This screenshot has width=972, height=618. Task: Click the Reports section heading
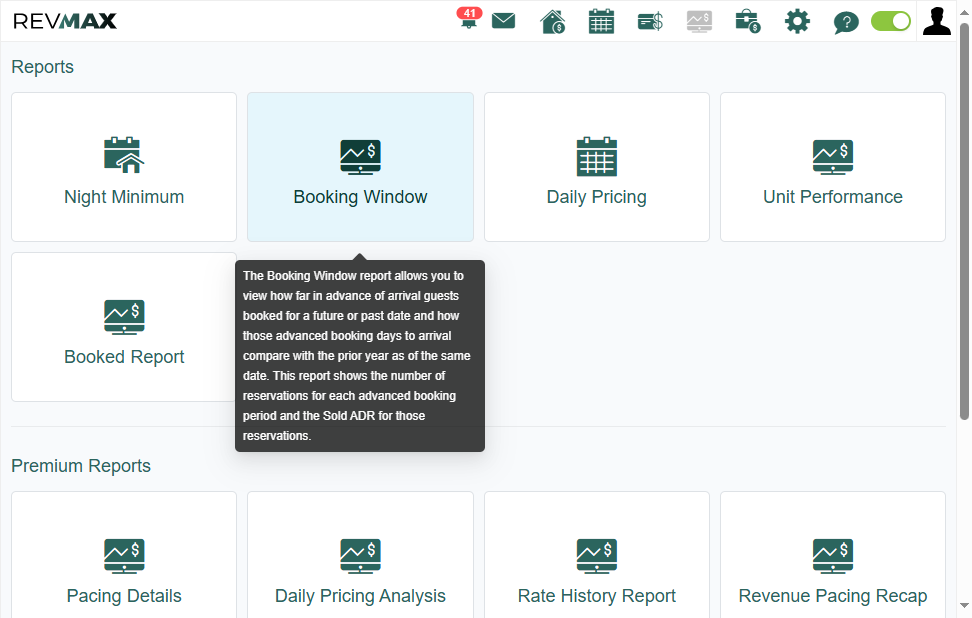click(x=42, y=67)
